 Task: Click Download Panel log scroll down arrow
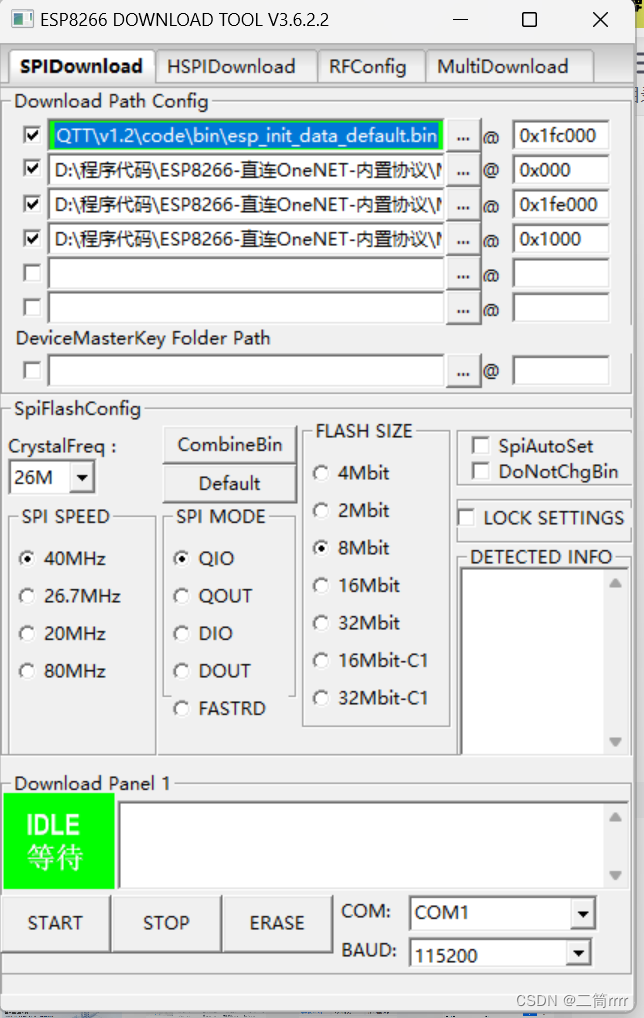615,875
